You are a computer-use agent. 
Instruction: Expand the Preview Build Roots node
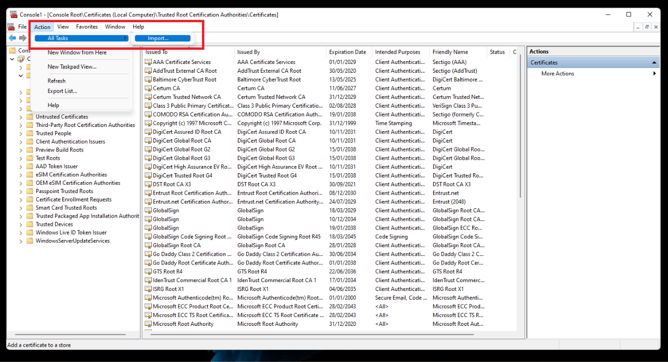20,150
